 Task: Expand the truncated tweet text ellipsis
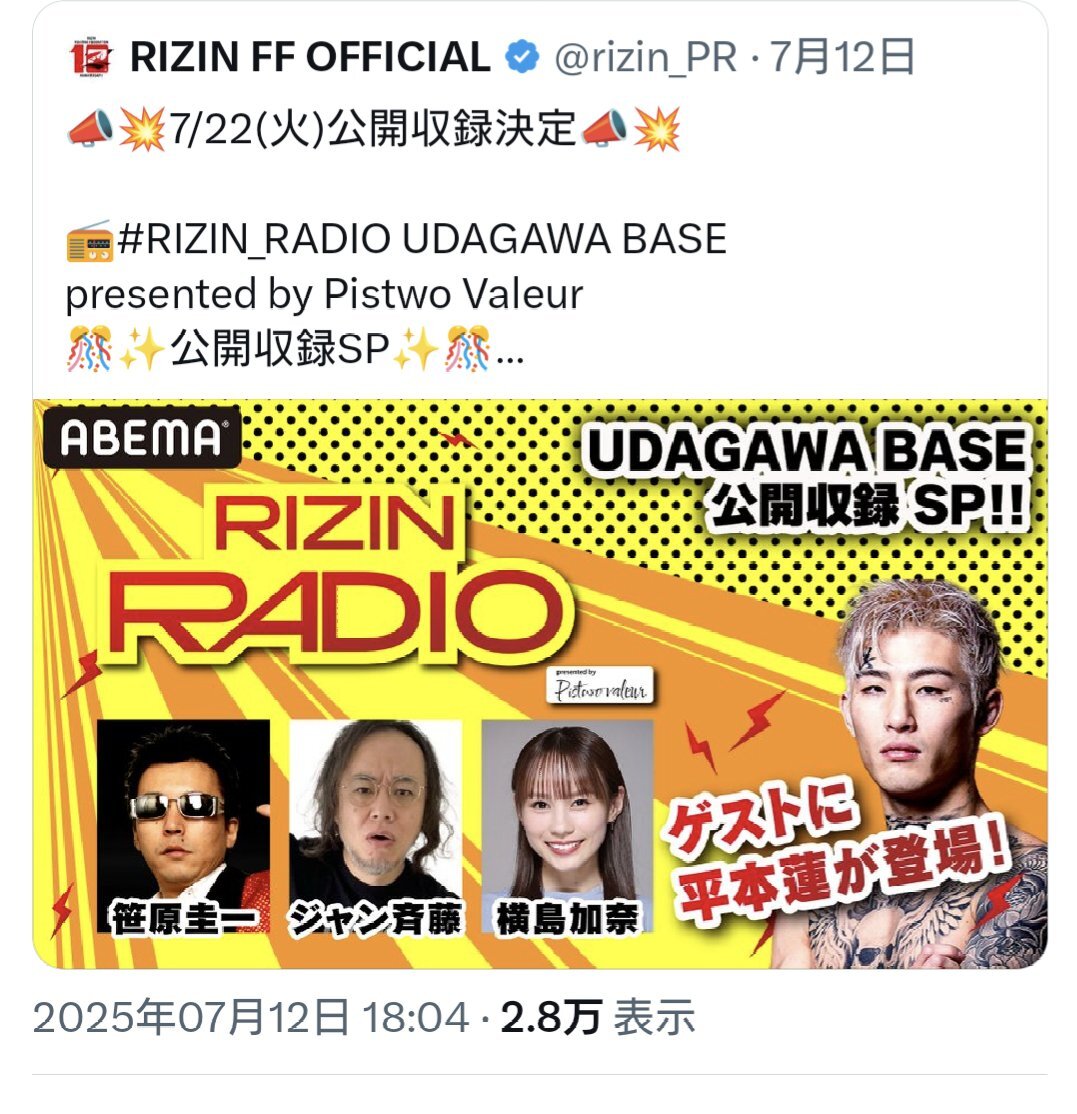(x=509, y=353)
